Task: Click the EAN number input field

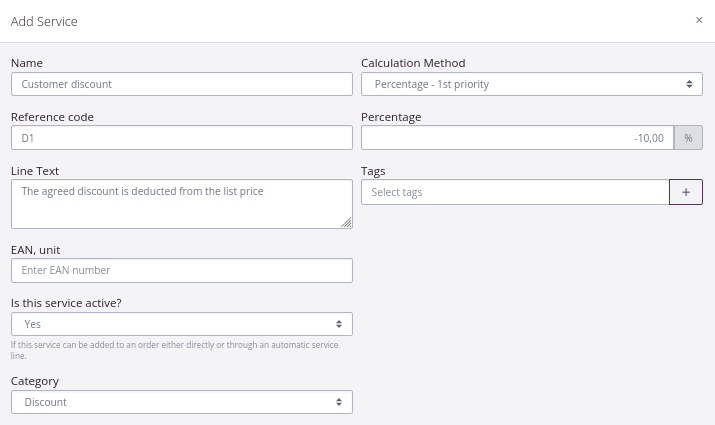Action: (181, 270)
